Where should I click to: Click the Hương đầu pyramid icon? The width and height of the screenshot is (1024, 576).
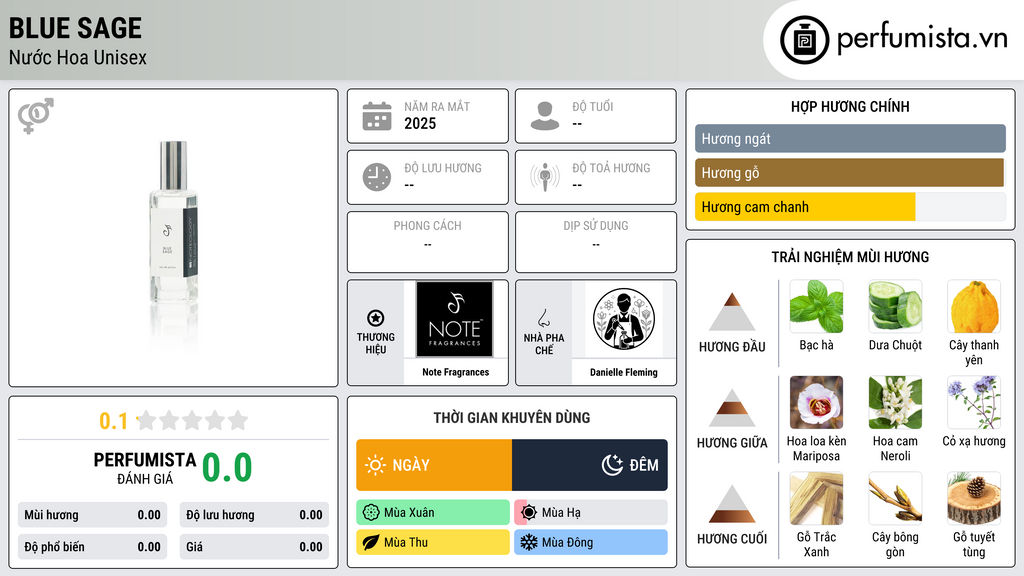732,312
